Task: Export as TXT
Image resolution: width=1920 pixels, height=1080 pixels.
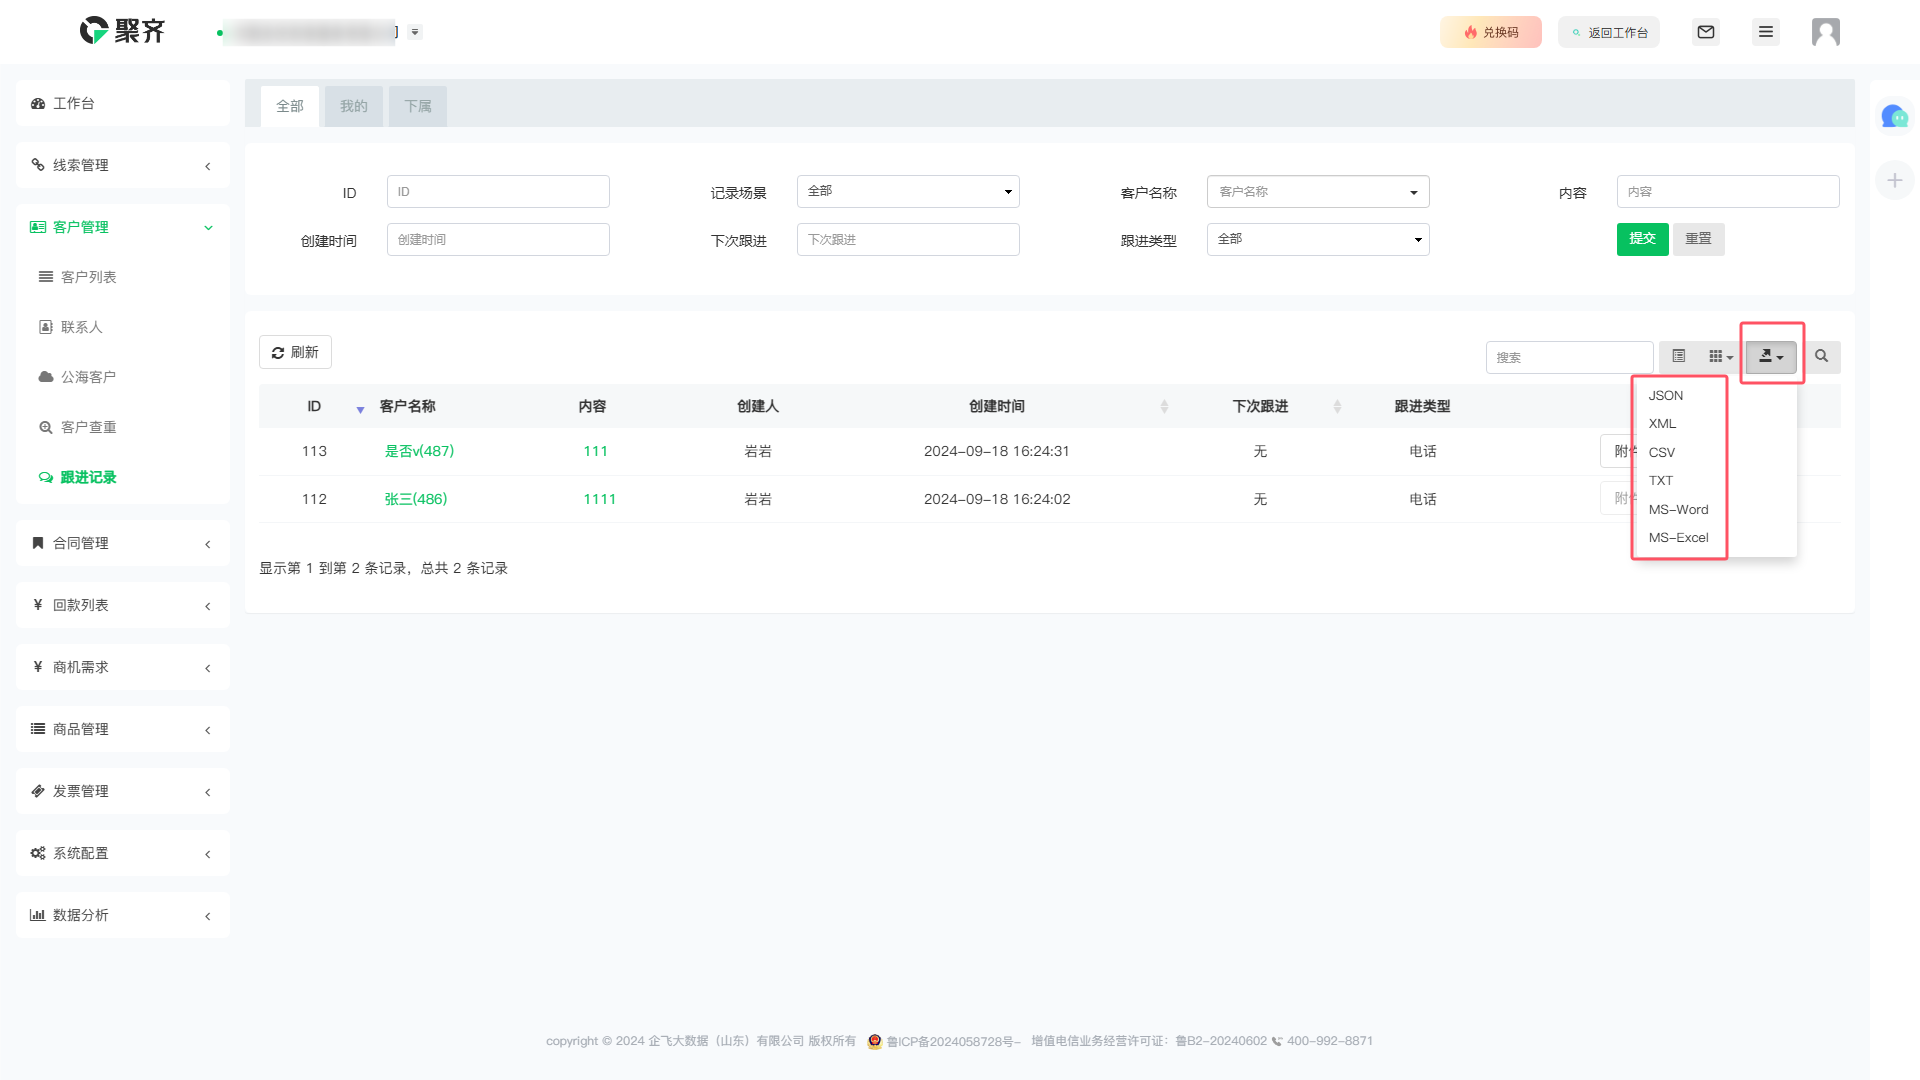Action: 1661,480
